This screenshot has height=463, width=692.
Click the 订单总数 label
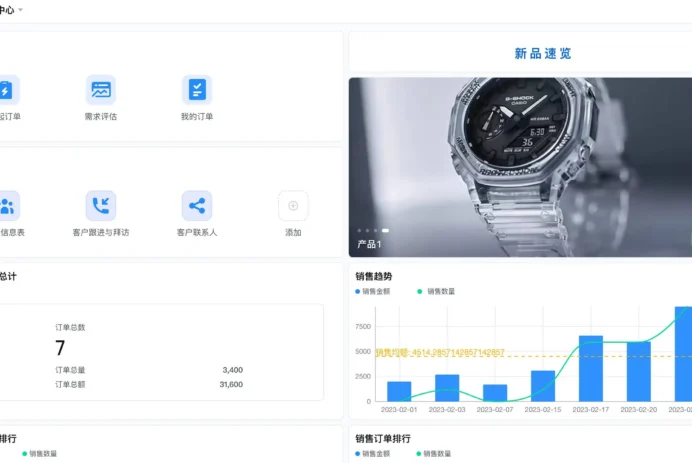70,327
